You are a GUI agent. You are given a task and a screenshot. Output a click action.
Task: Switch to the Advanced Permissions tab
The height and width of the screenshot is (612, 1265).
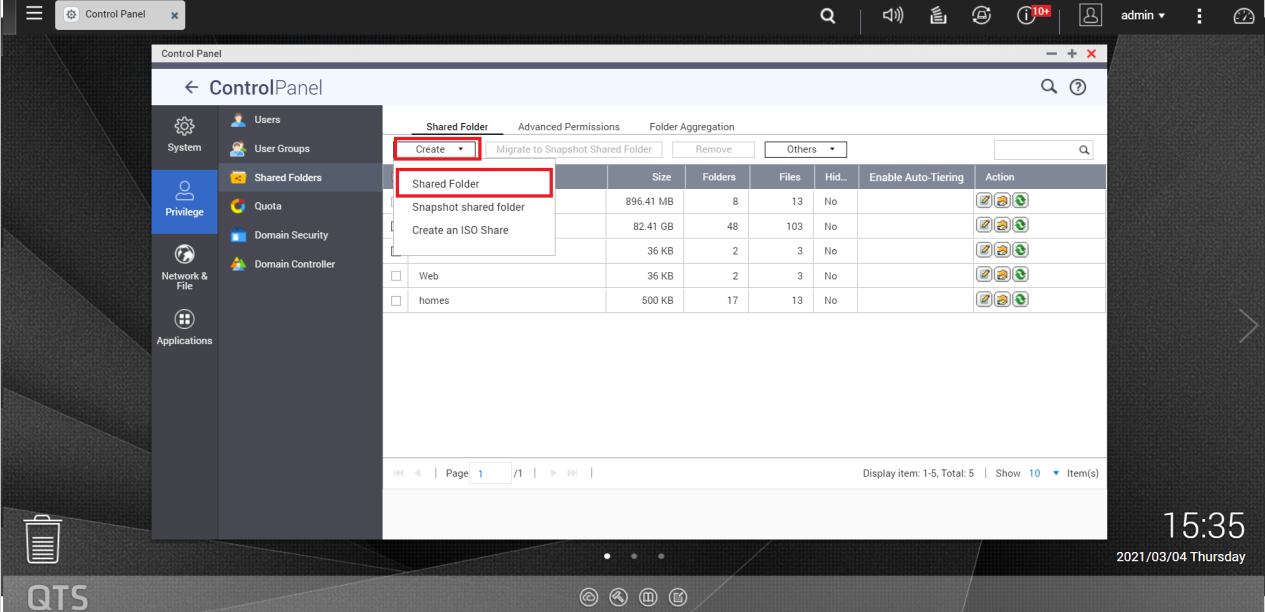[568, 126]
